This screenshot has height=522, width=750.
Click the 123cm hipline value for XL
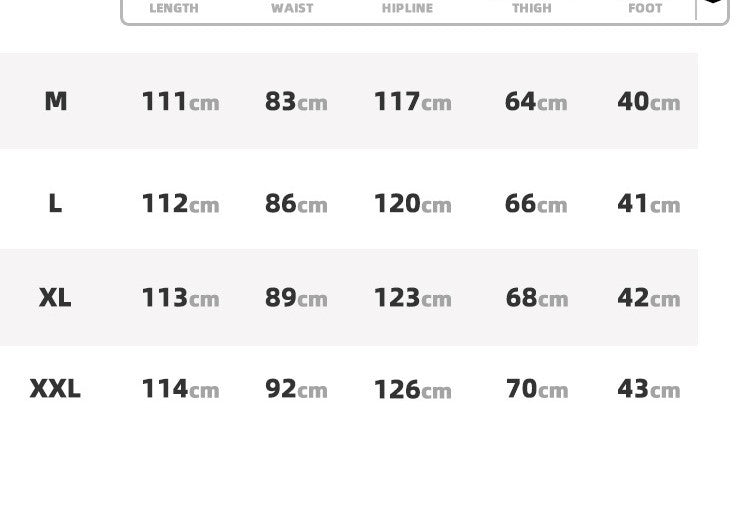(x=412, y=298)
